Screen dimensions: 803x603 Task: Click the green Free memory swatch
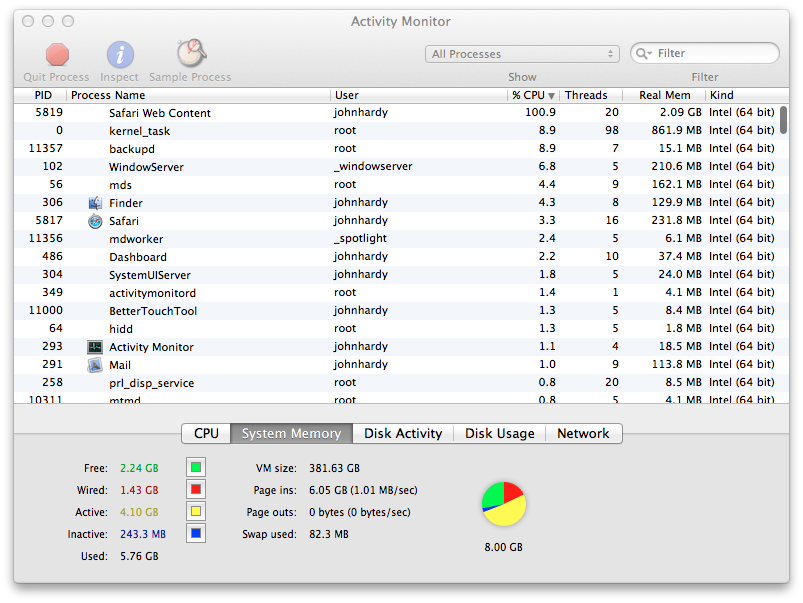196,467
